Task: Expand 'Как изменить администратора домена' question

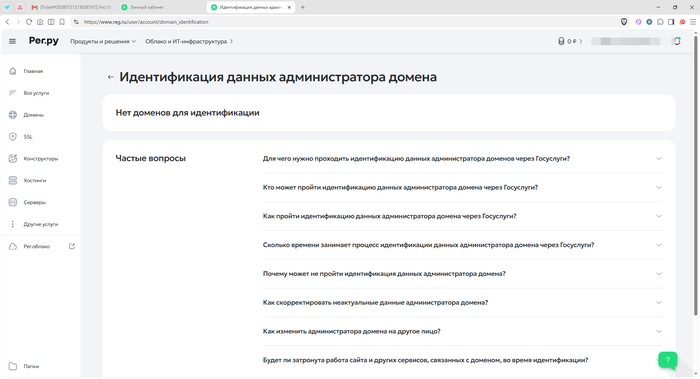Action: click(x=462, y=331)
